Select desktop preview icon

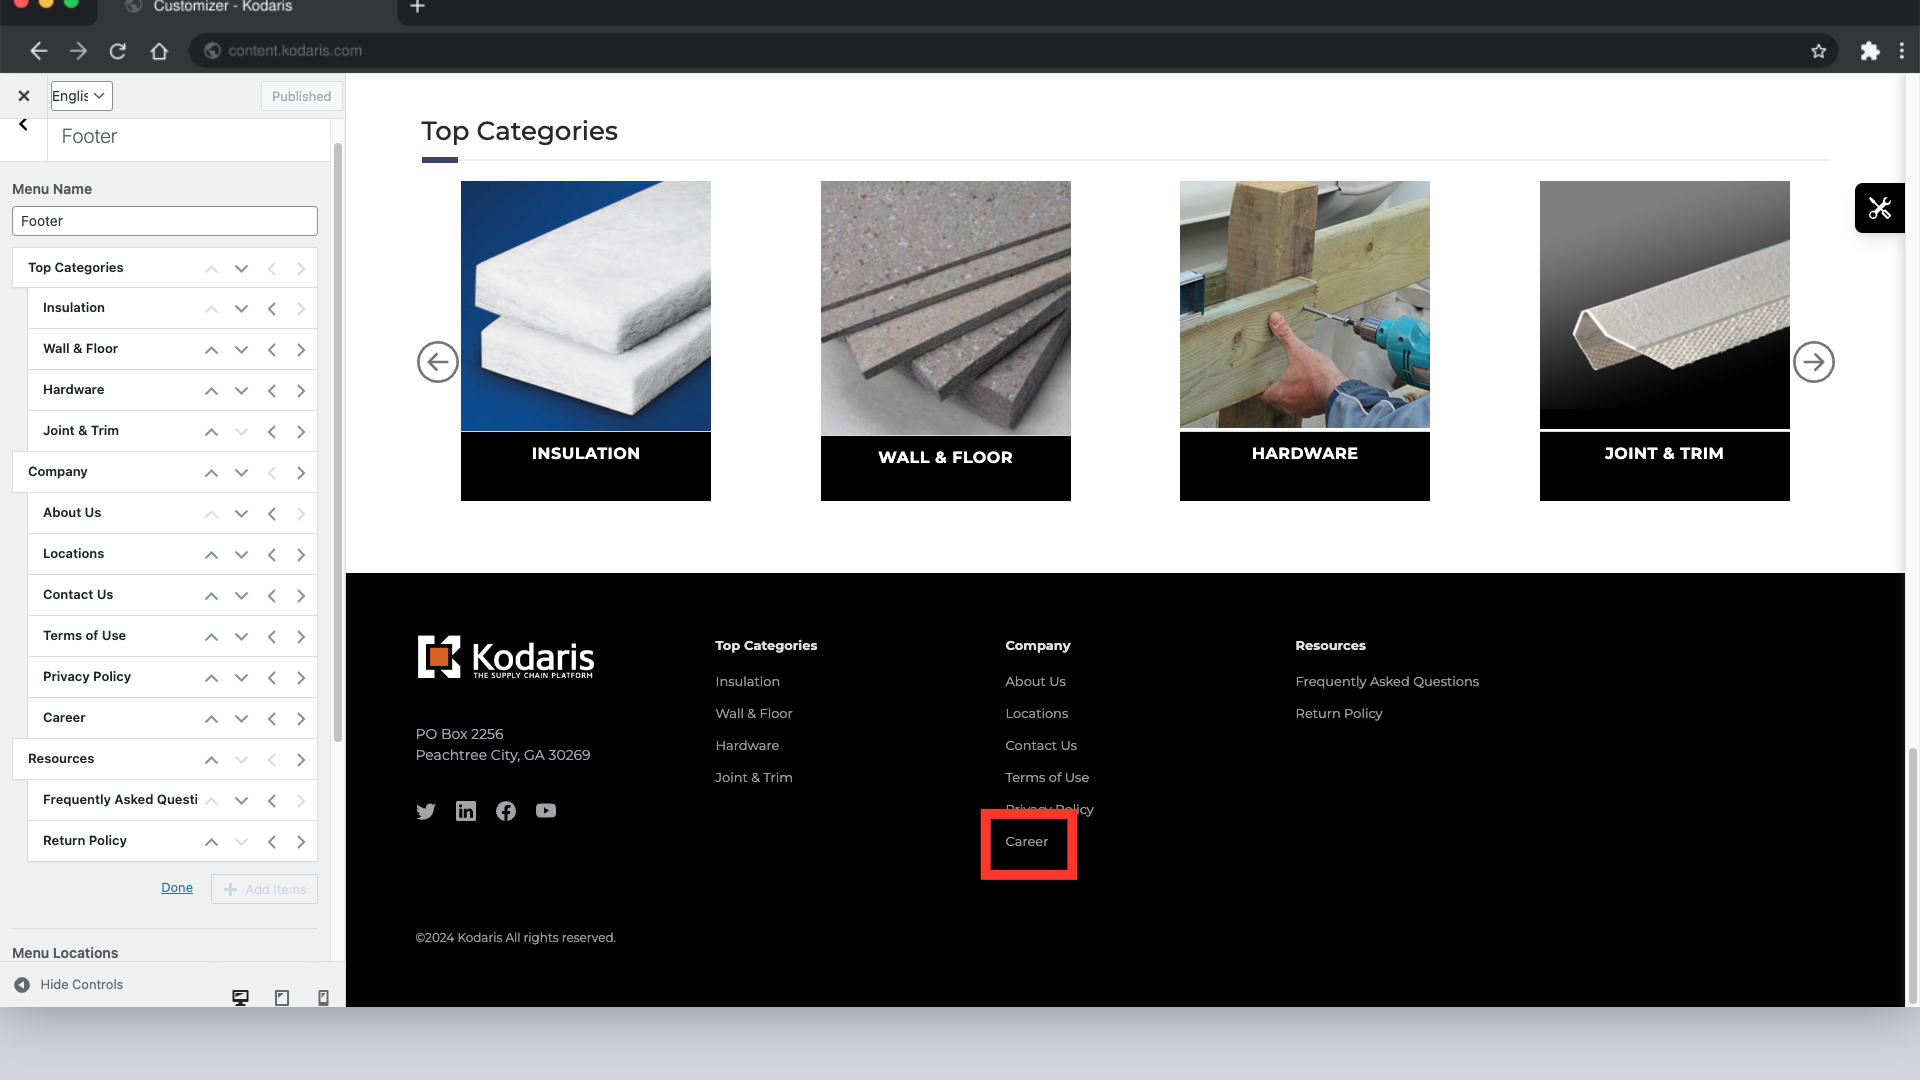coord(240,998)
